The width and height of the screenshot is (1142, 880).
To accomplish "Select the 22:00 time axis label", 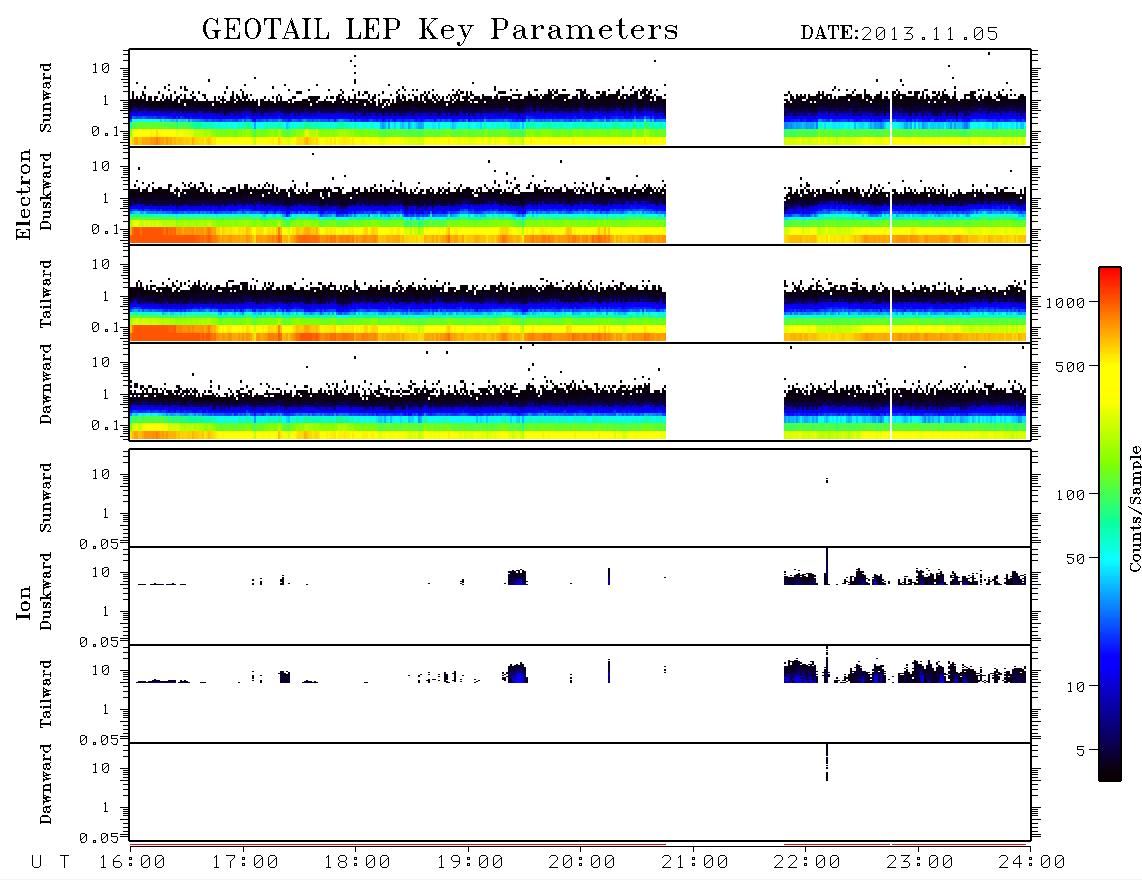I will 807,862.
